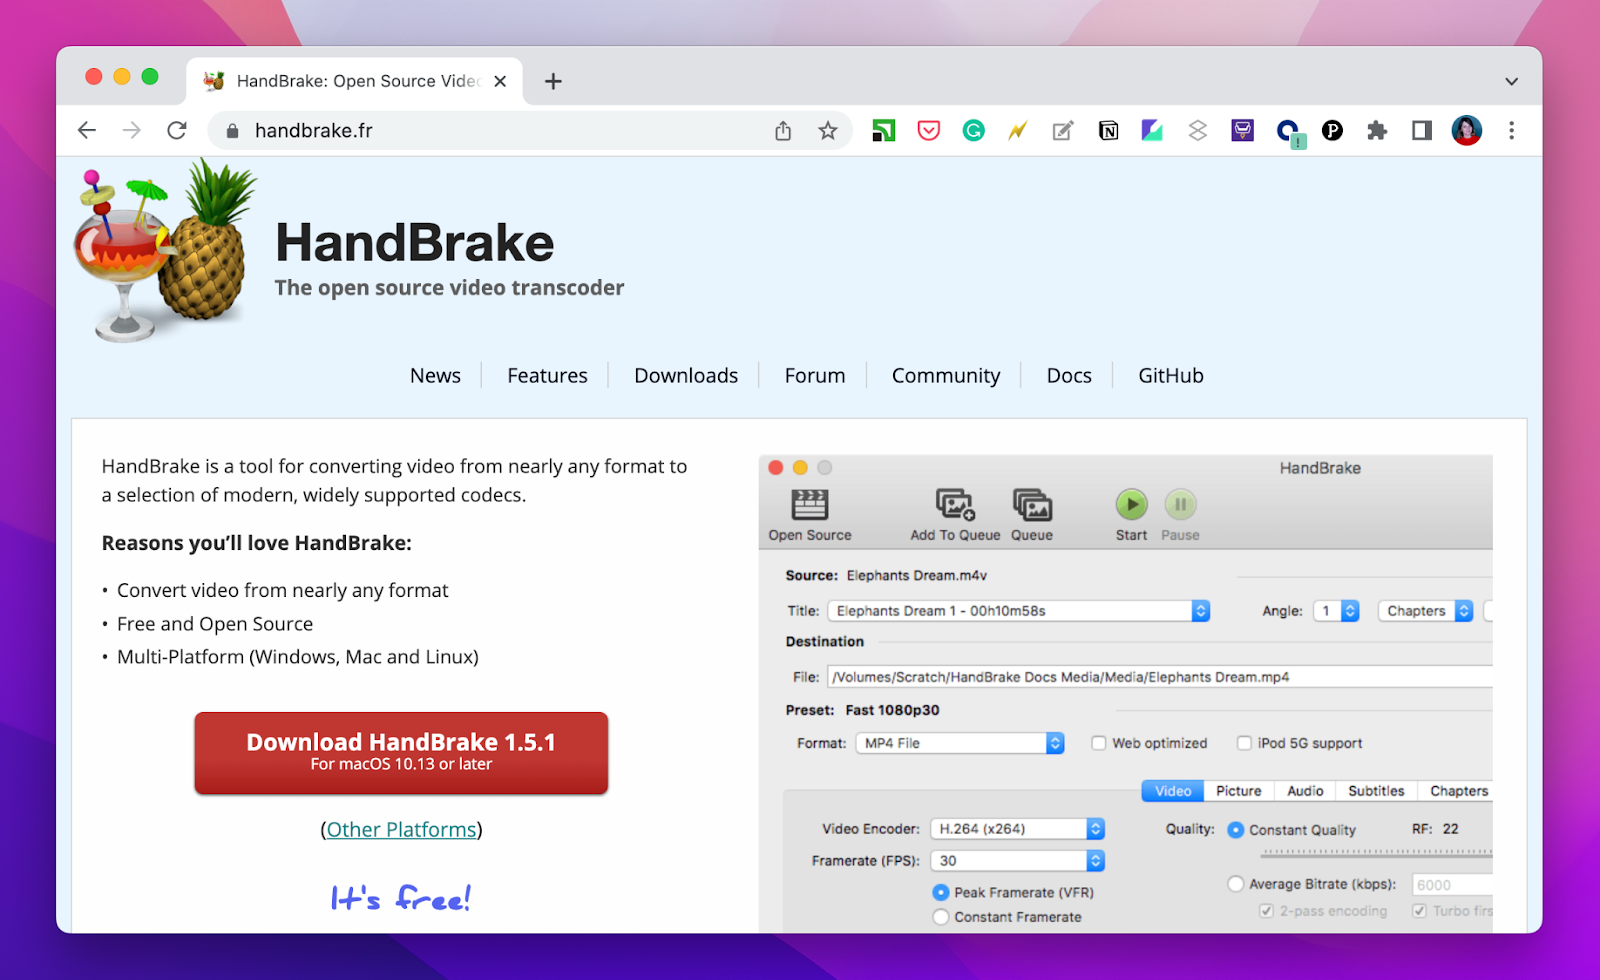Select Peak Framerate (VFR) radio button
The height and width of the screenshot is (980, 1600).
pos(940,892)
